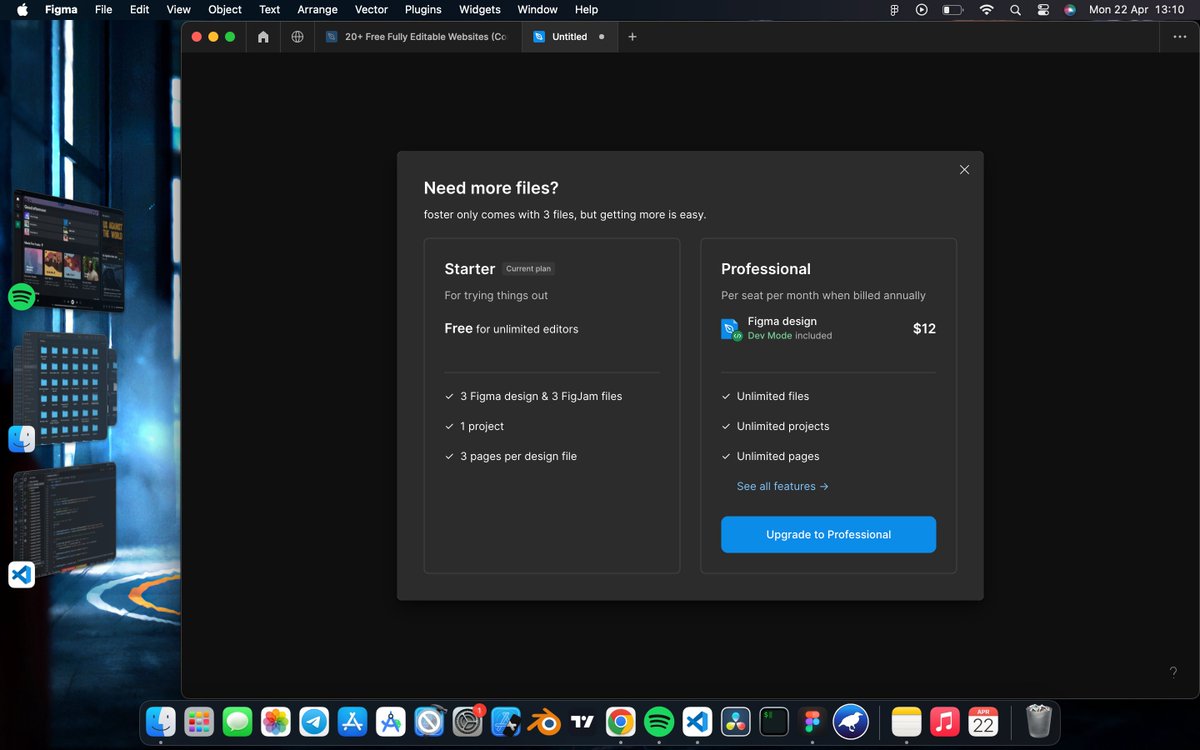Viewport: 1200px width, 750px height.
Task: Open help using the question mark icon
Action: [1173, 672]
